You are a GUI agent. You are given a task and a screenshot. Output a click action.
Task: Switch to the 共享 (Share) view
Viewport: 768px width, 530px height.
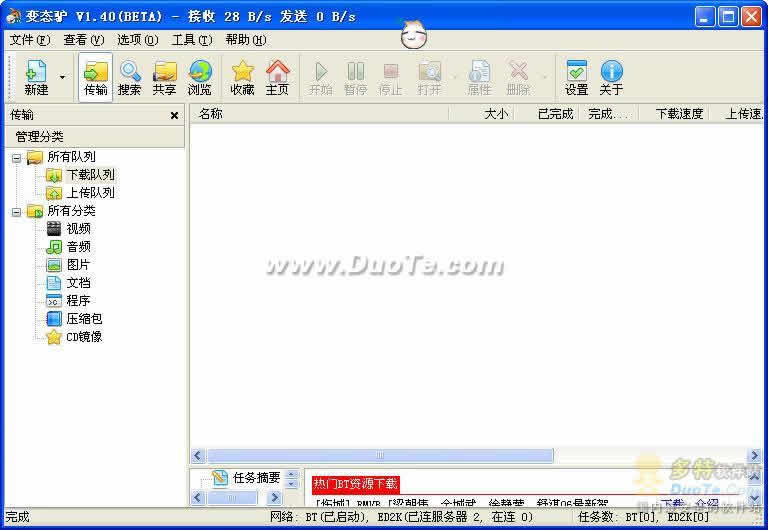click(x=164, y=77)
